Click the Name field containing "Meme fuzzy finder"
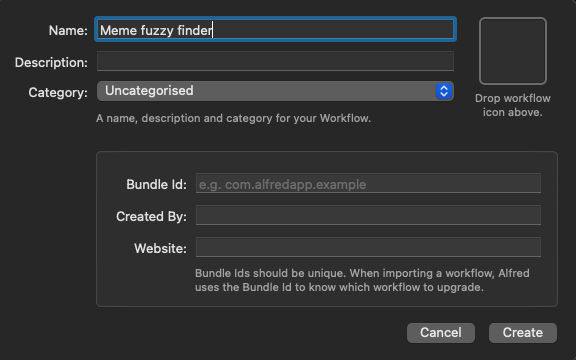Image resolution: width=576 pixels, height=360 pixels. [x=275, y=29]
